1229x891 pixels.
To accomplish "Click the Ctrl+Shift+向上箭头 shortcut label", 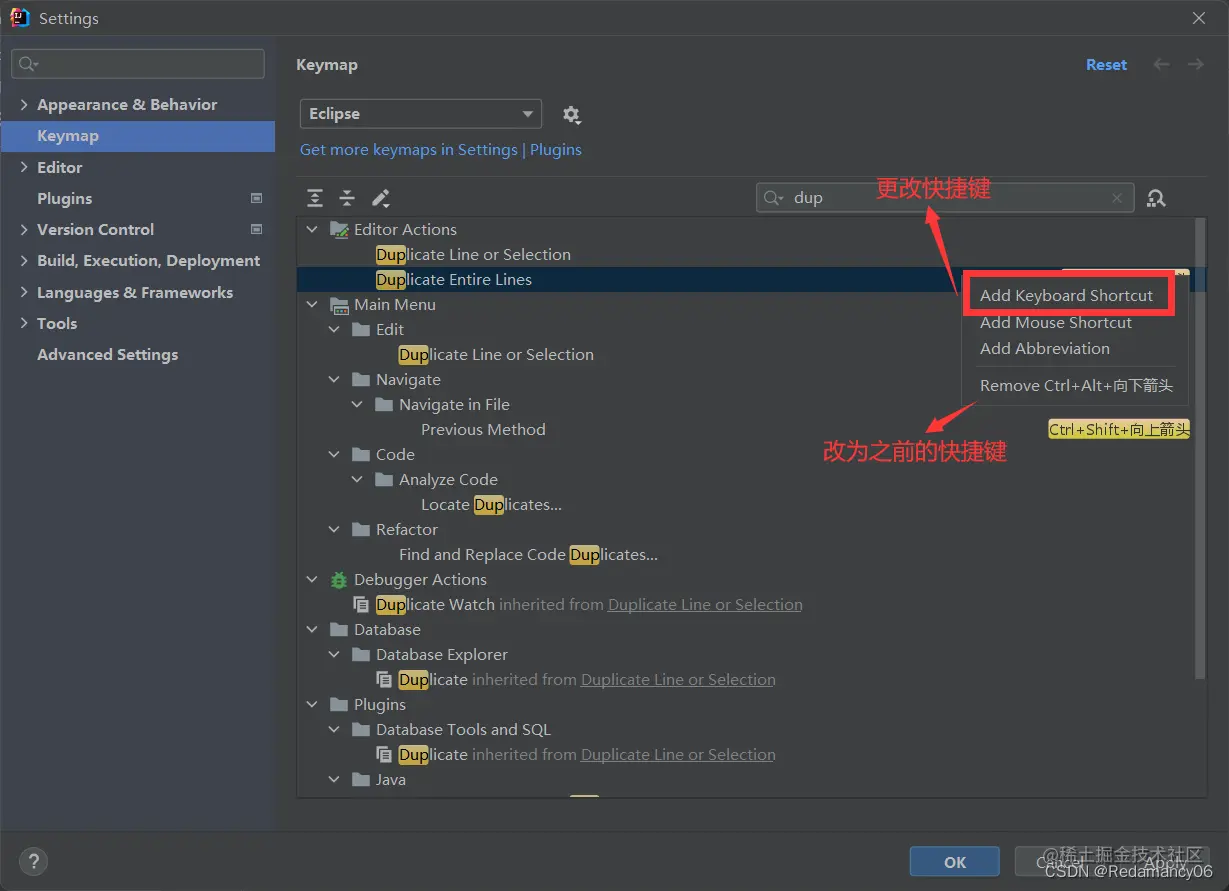I will pyautogui.click(x=1119, y=429).
